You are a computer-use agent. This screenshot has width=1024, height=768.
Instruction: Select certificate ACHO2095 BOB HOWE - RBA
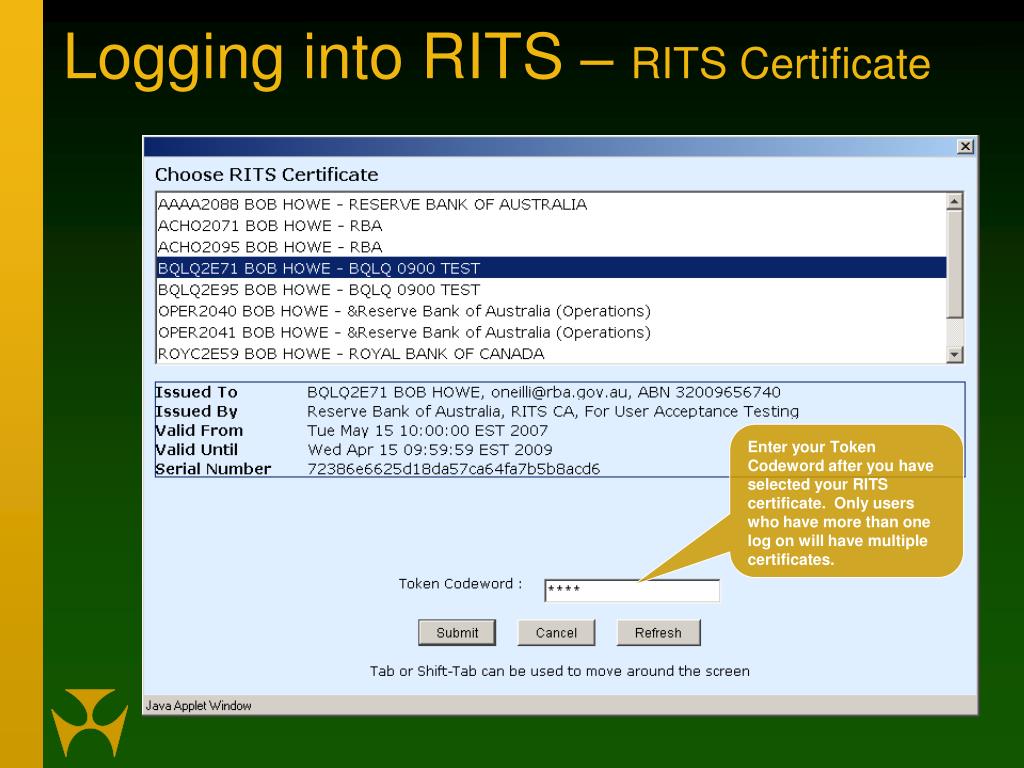pyautogui.click(x=551, y=247)
